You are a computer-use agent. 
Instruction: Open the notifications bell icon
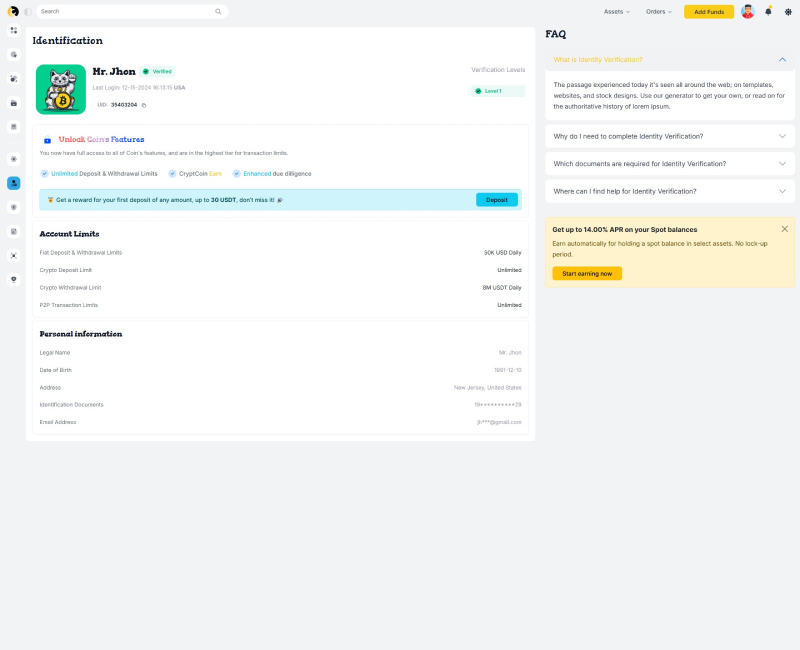[768, 11]
